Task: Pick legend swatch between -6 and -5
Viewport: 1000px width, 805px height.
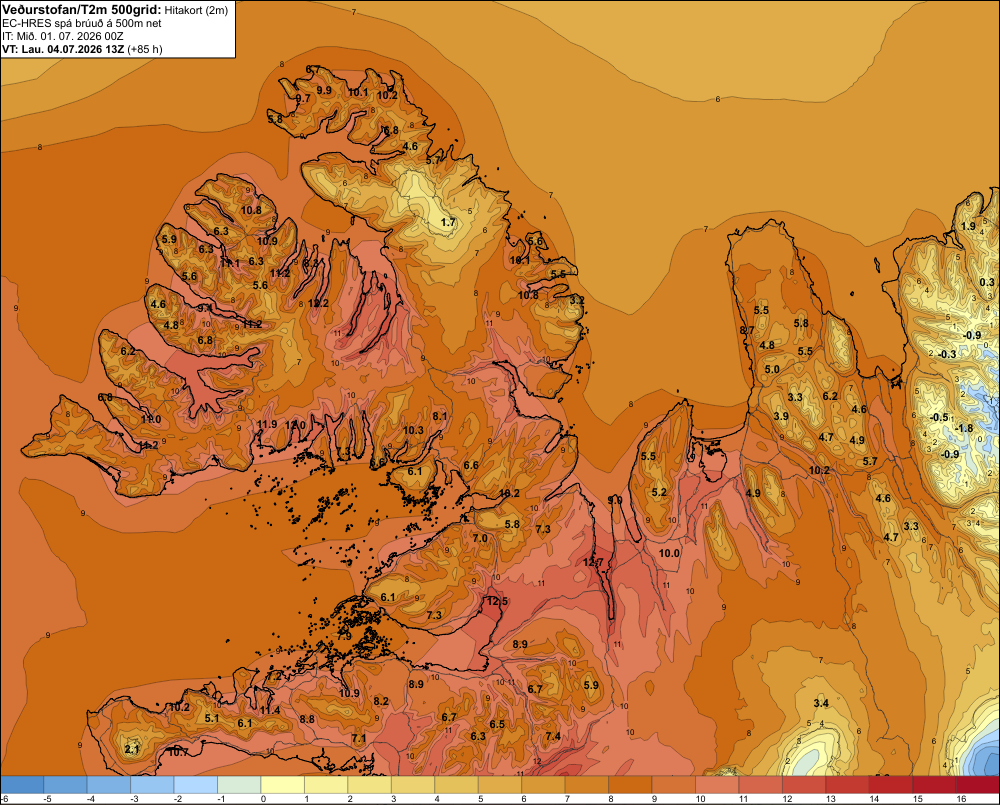Action: 22,784
